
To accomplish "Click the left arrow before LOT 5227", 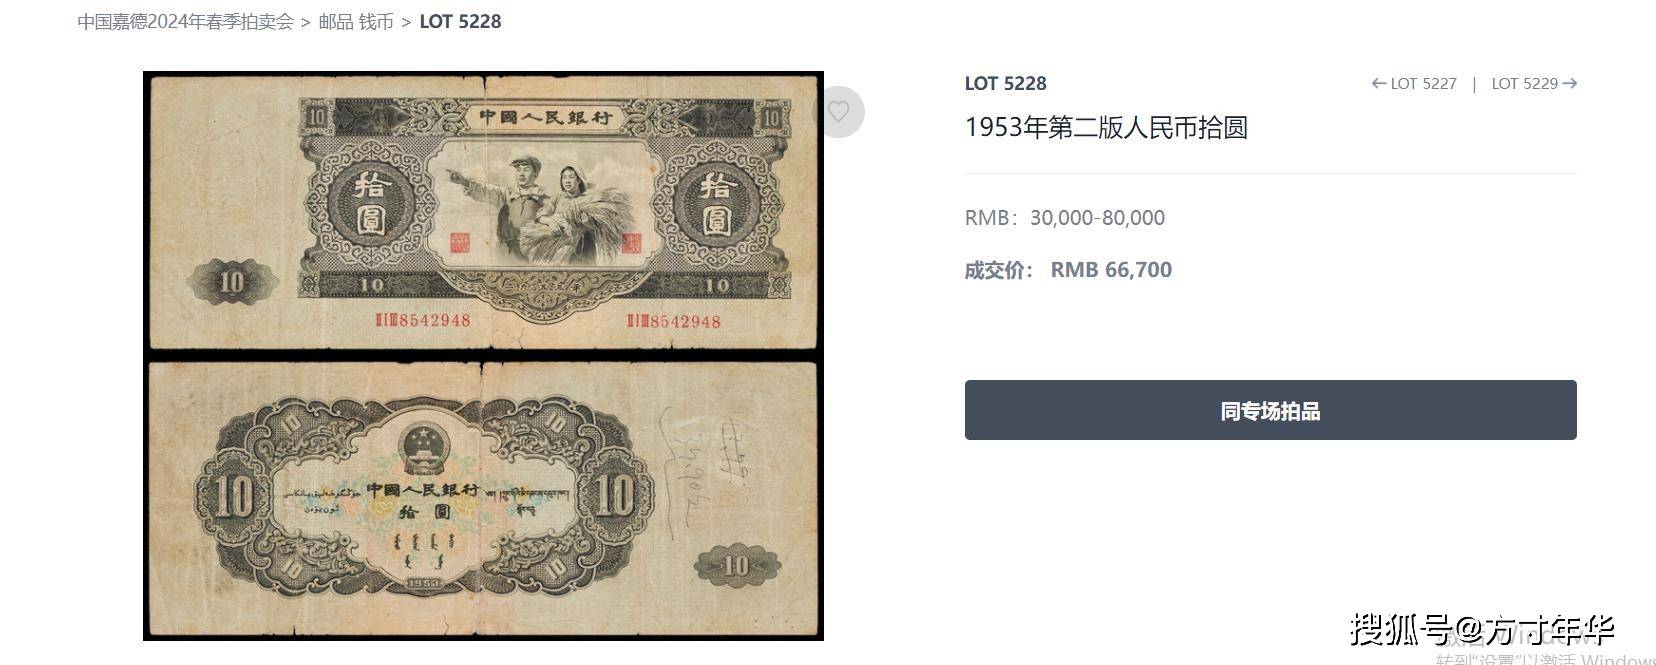I will 1379,83.
